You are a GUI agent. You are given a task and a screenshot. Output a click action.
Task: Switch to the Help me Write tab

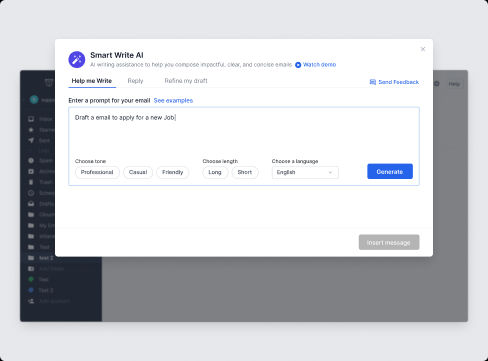(92, 81)
